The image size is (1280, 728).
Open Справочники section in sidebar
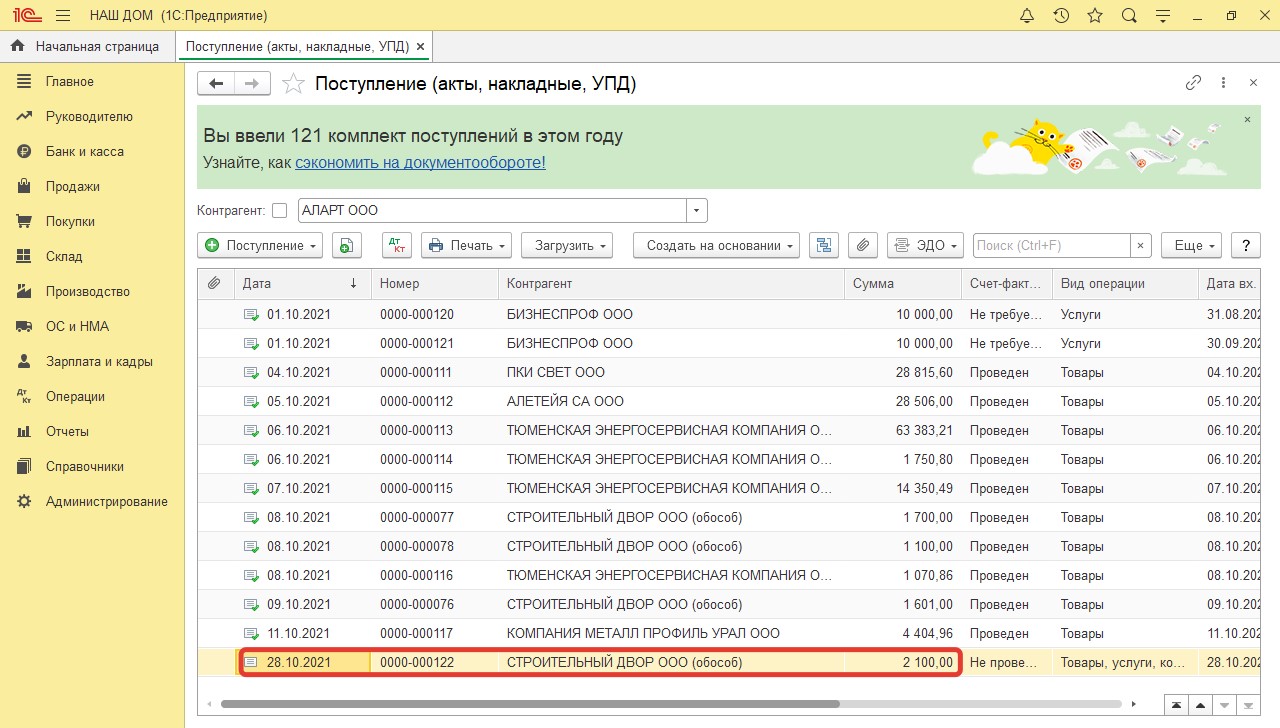pyautogui.click(x=85, y=467)
